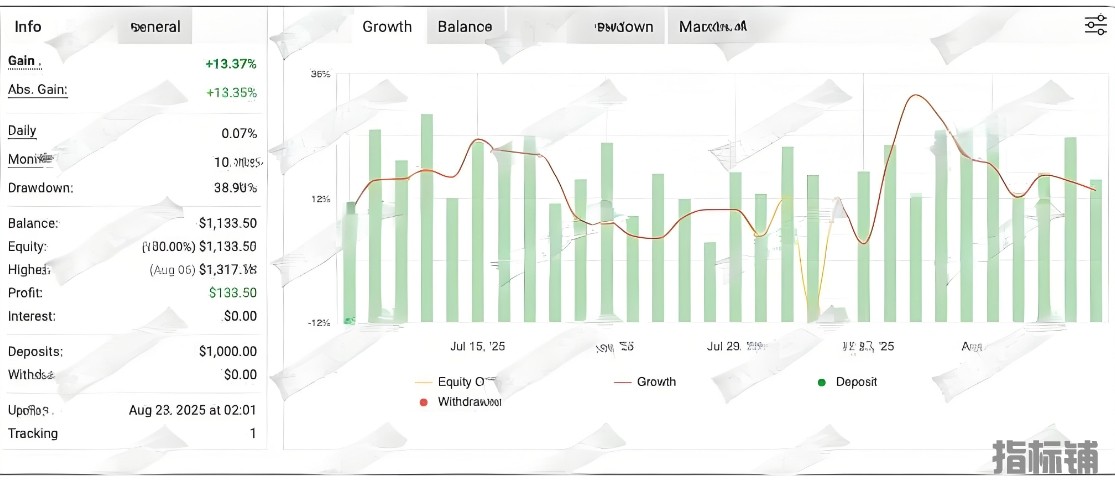
Task: Select the General tab
Action: click(x=156, y=27)
